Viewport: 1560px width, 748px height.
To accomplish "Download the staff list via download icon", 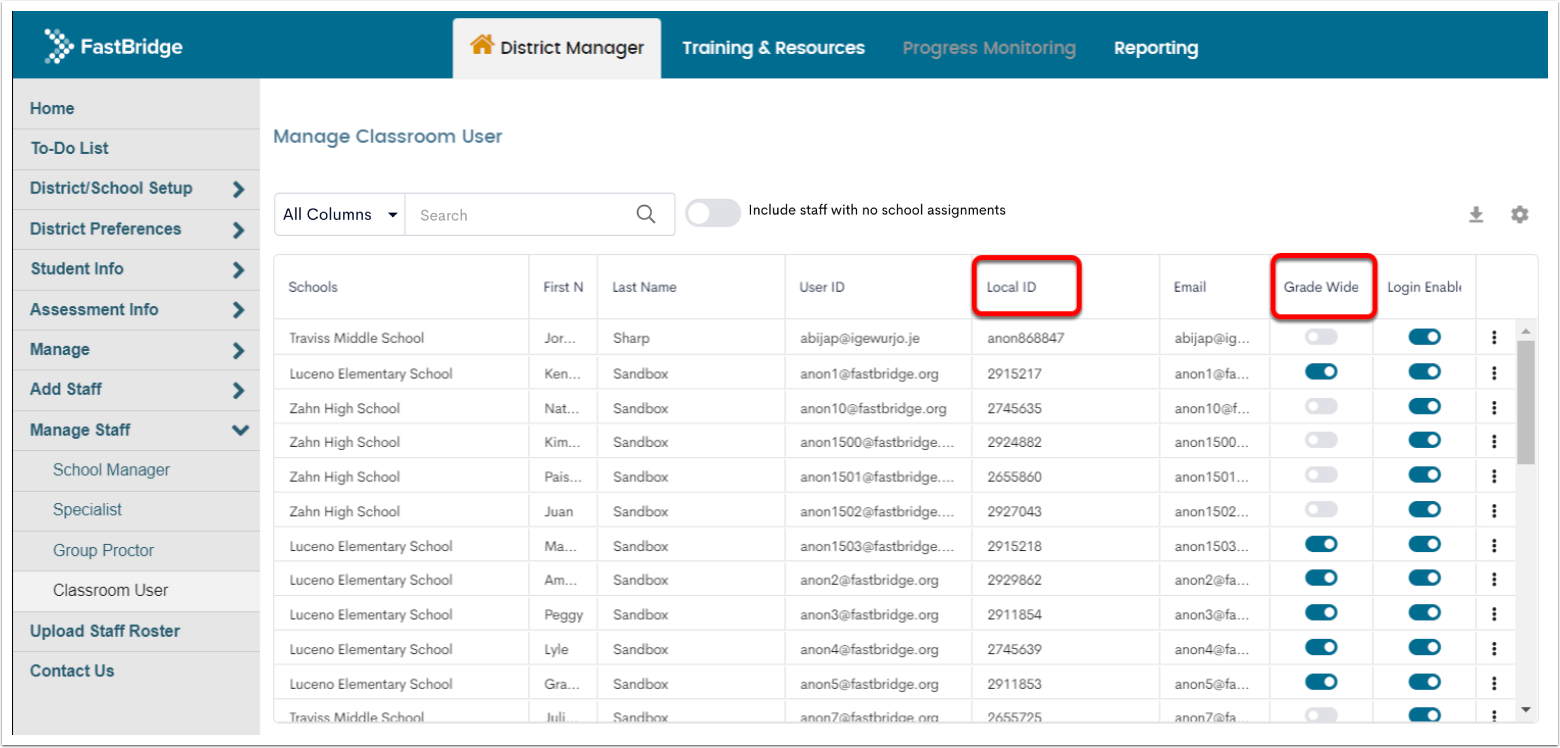I will coord(1476,214).
